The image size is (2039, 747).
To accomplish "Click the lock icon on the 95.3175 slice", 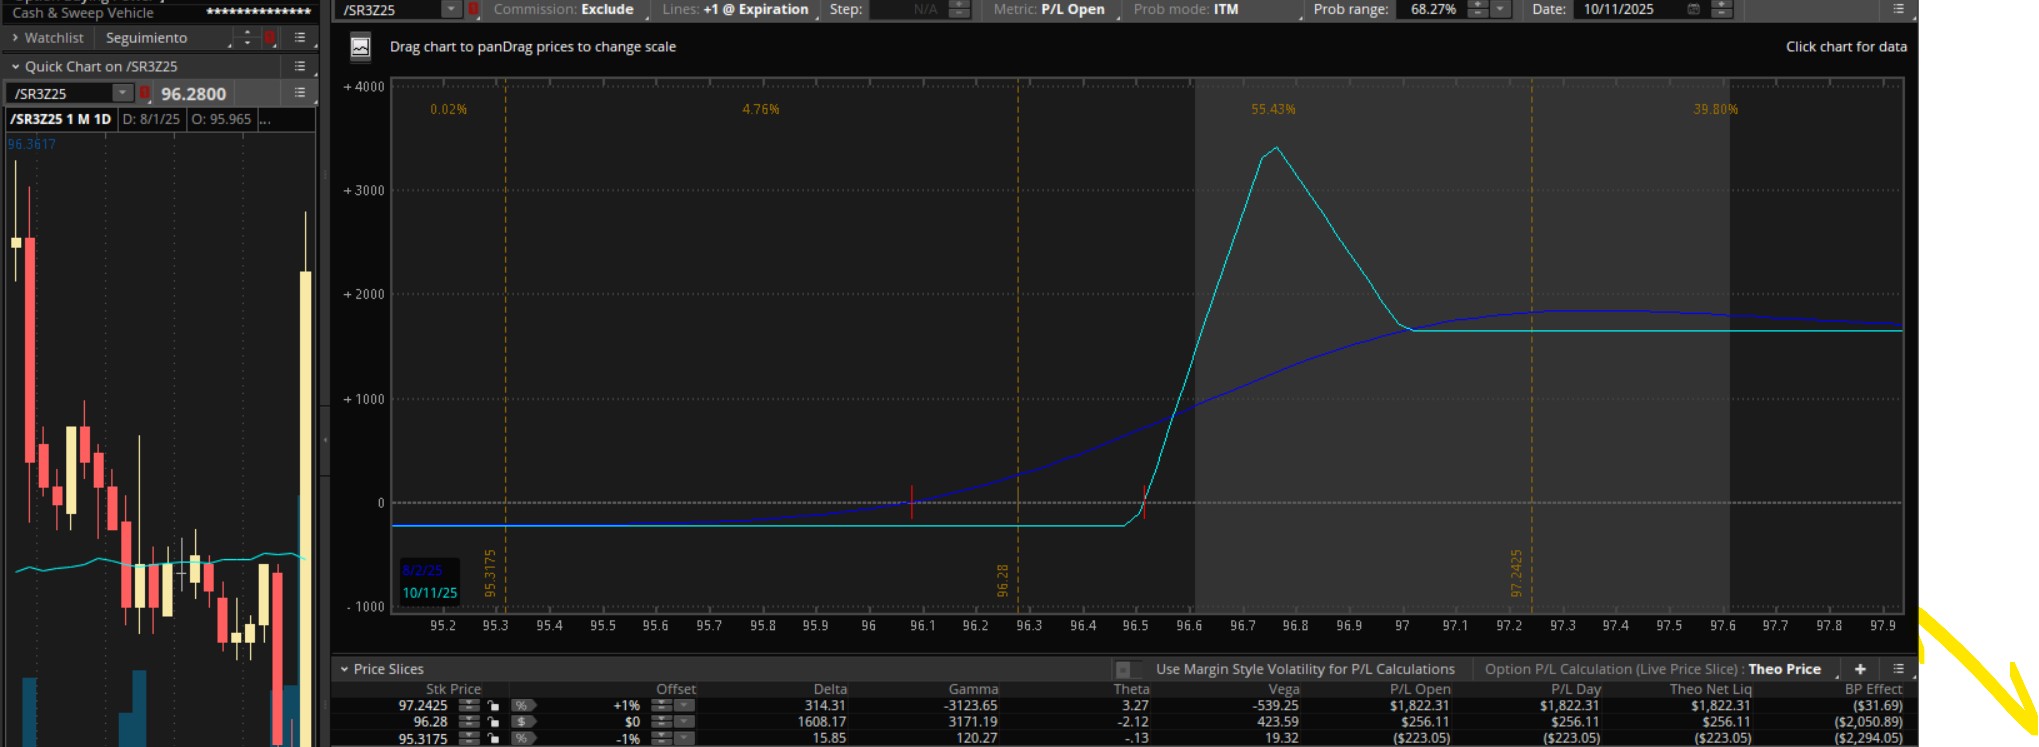I will point(494,738).
